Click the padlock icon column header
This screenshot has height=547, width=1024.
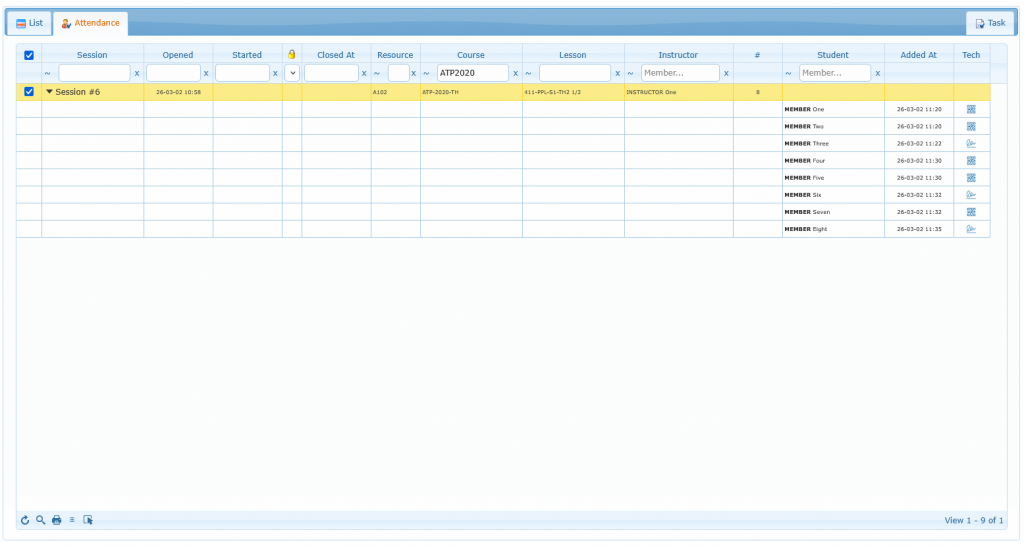pos(292,55)
